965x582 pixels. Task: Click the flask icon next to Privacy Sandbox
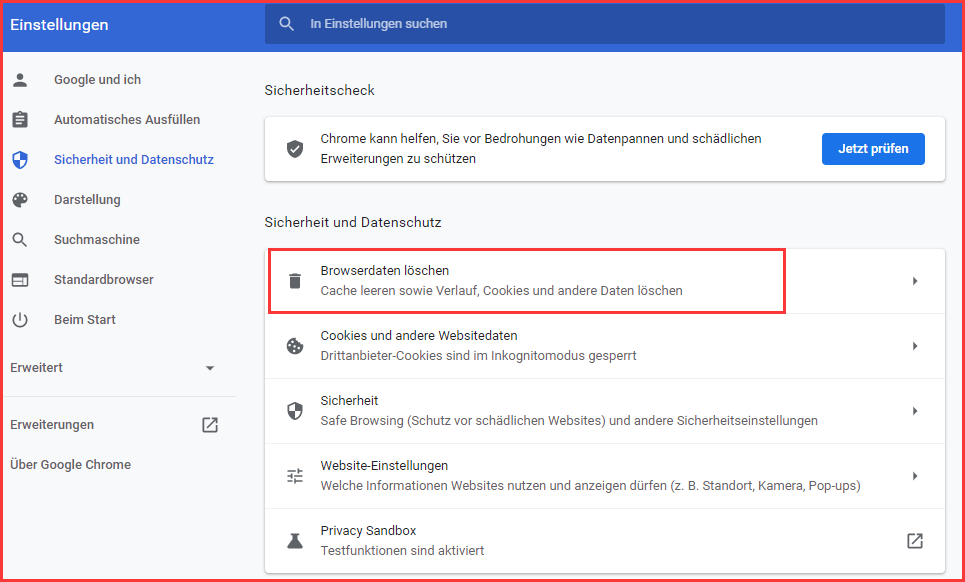pyautogui.click(x=295, y=540)
